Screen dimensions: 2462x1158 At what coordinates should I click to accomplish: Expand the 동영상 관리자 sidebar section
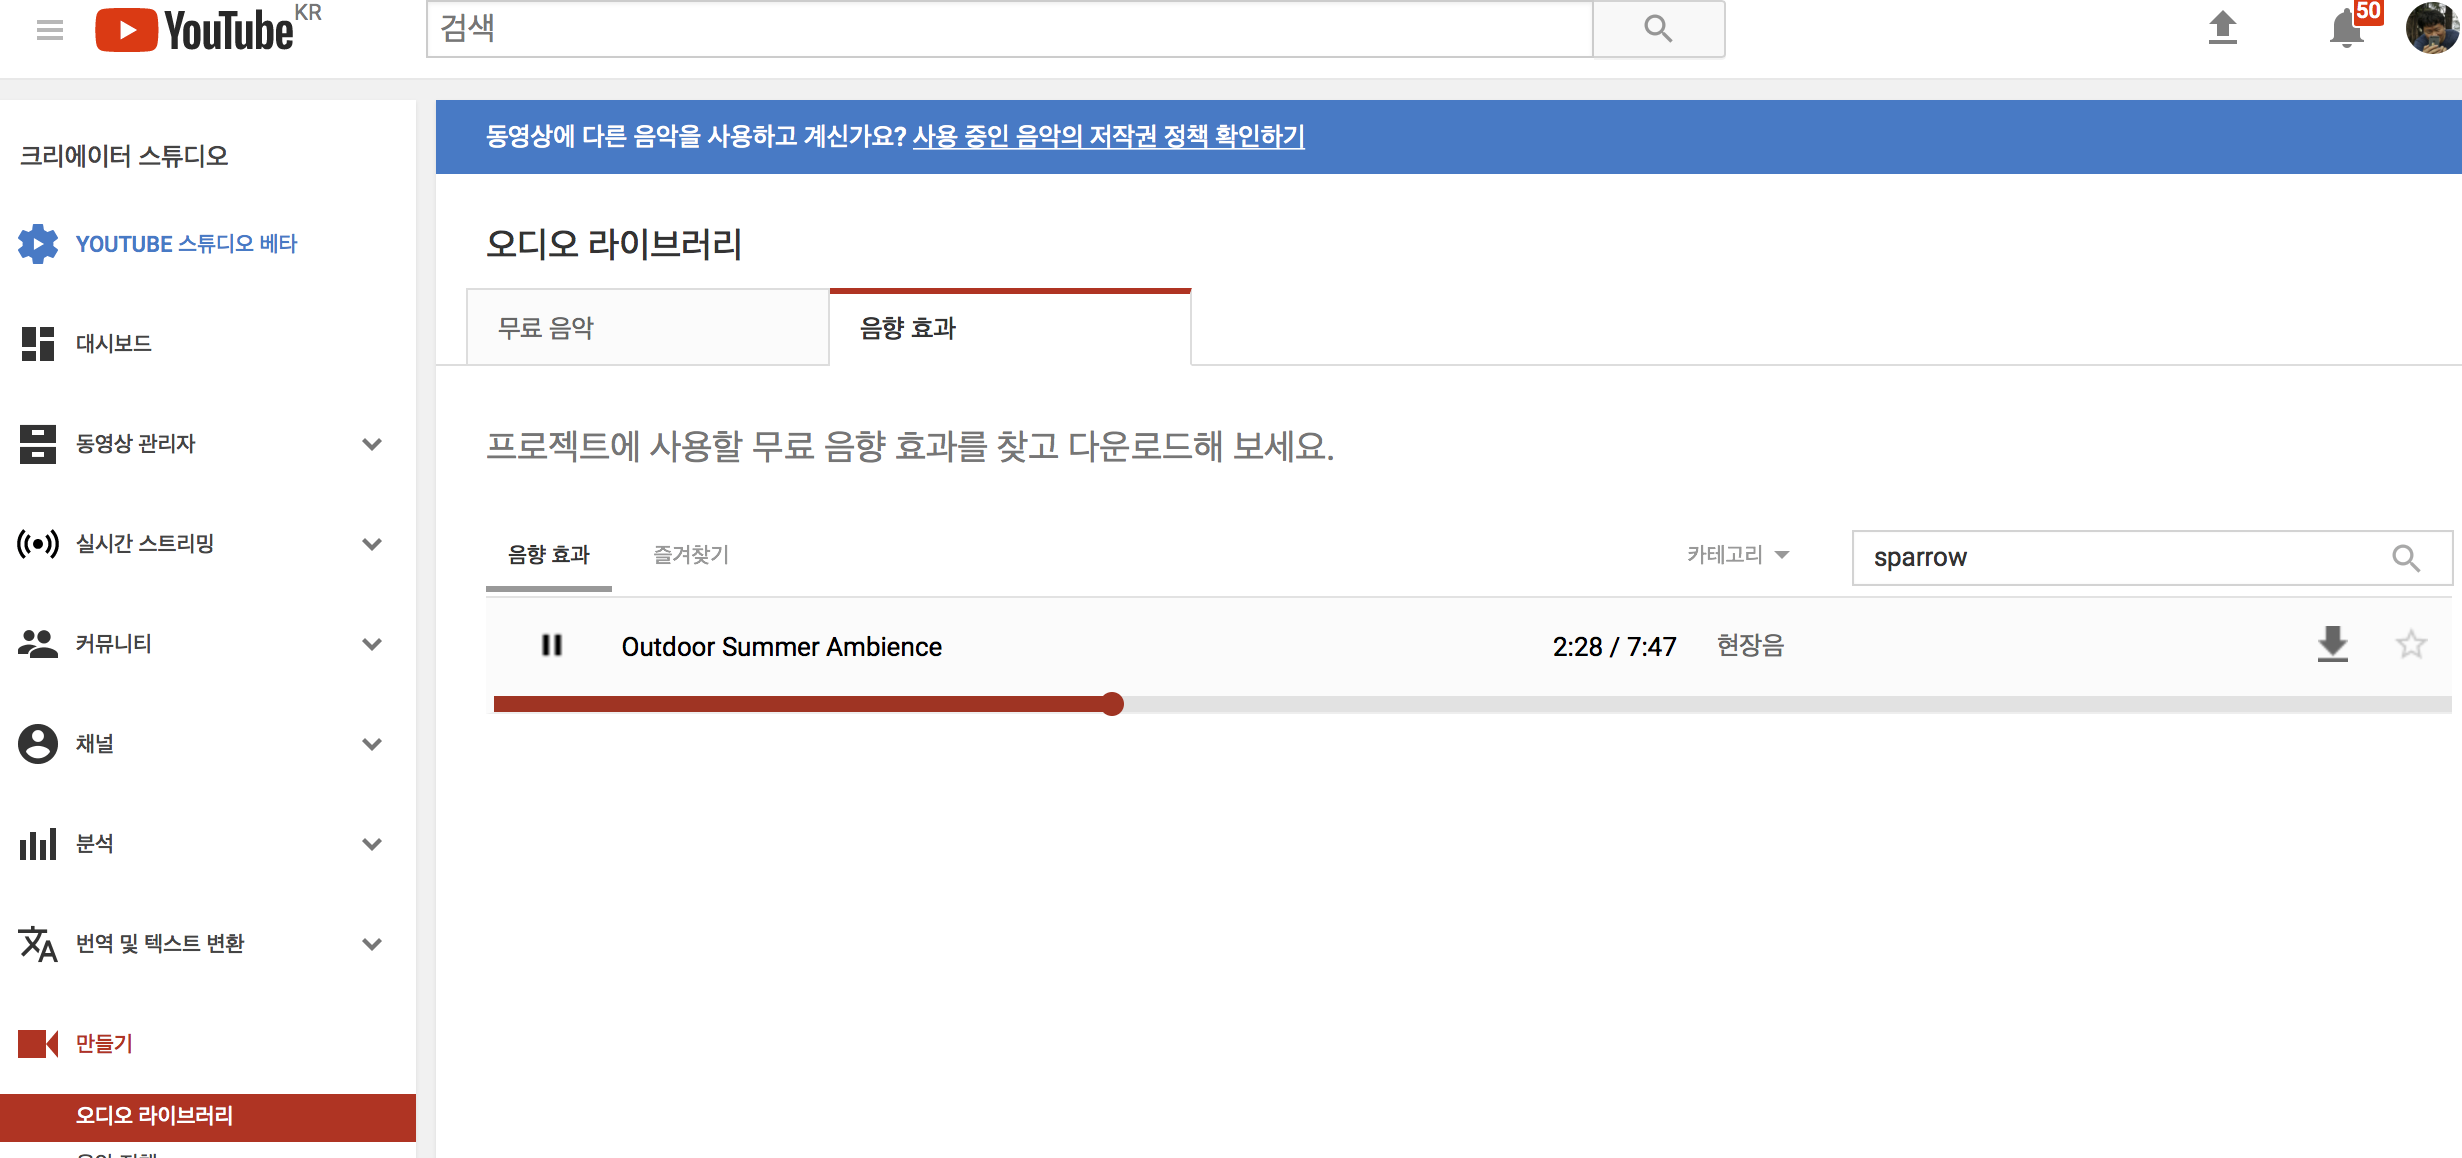[x=372, y=444]
